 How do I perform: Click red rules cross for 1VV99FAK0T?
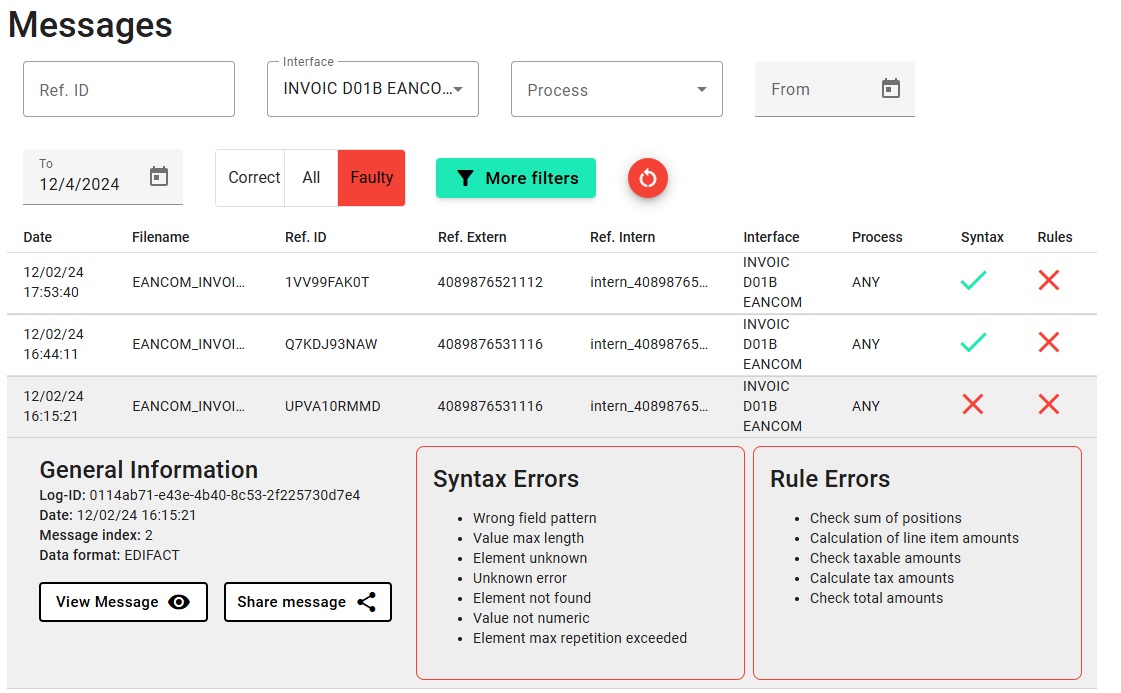click(x=1048, y=282)
